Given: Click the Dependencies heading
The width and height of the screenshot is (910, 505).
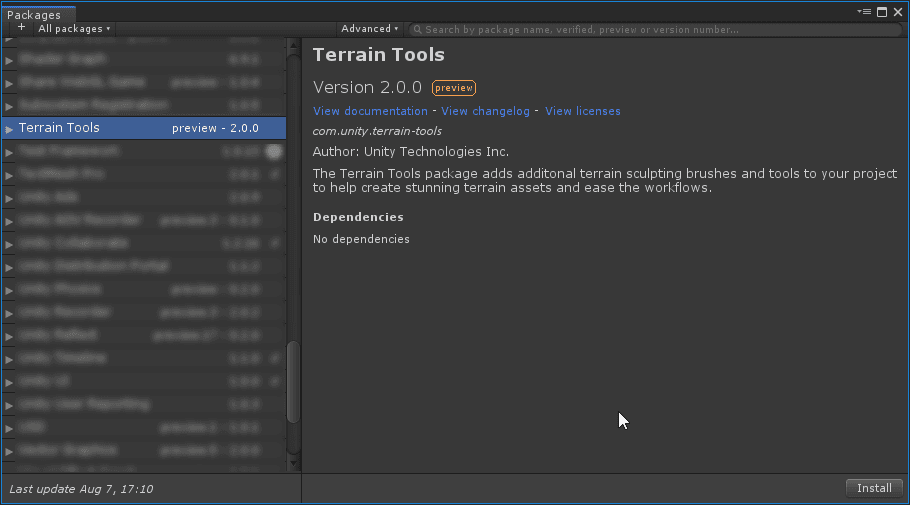Looking at the screenshot, I should coord(358,217).
